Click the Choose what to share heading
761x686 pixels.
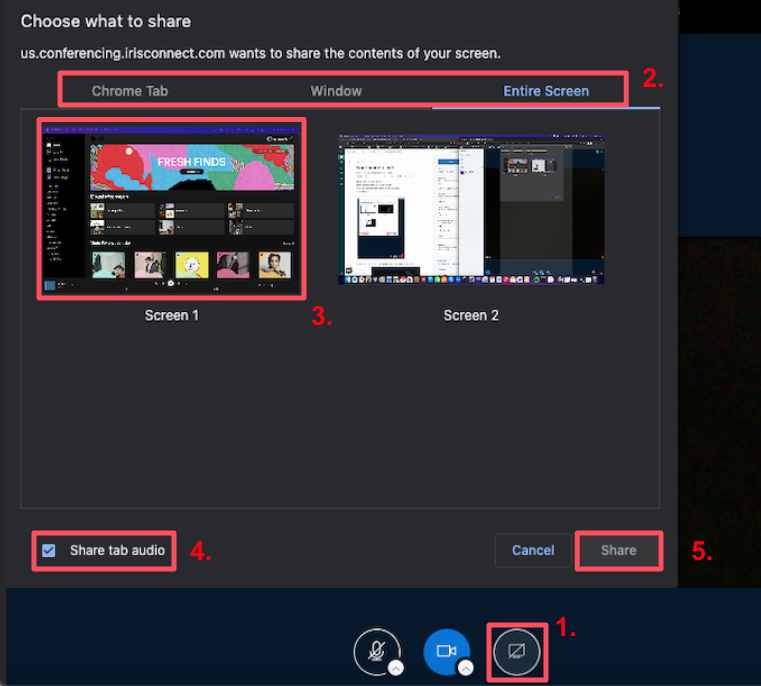pos(106,21)
